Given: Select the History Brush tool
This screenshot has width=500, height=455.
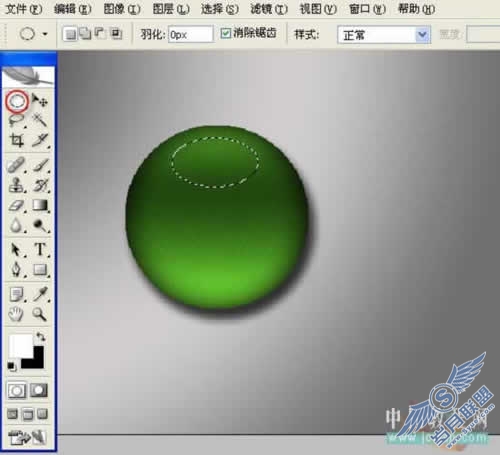Looking at the screenshot, I should pos(41,185).
